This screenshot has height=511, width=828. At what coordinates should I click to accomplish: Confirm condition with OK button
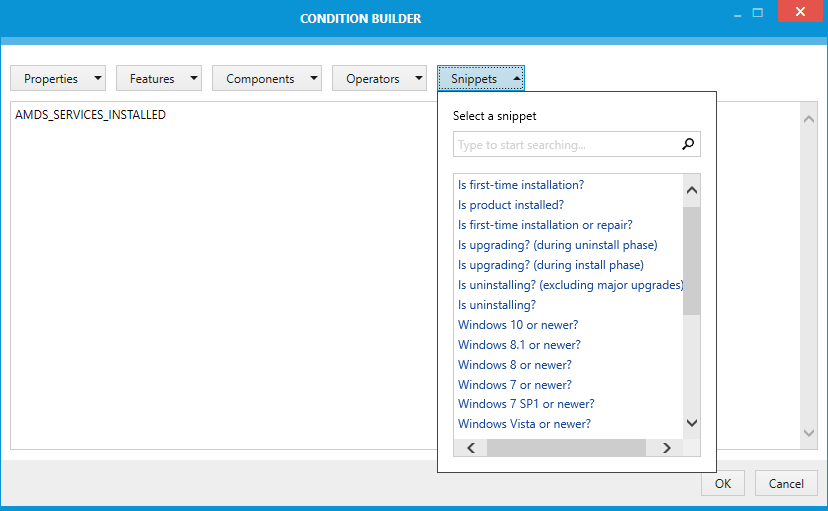722,484
